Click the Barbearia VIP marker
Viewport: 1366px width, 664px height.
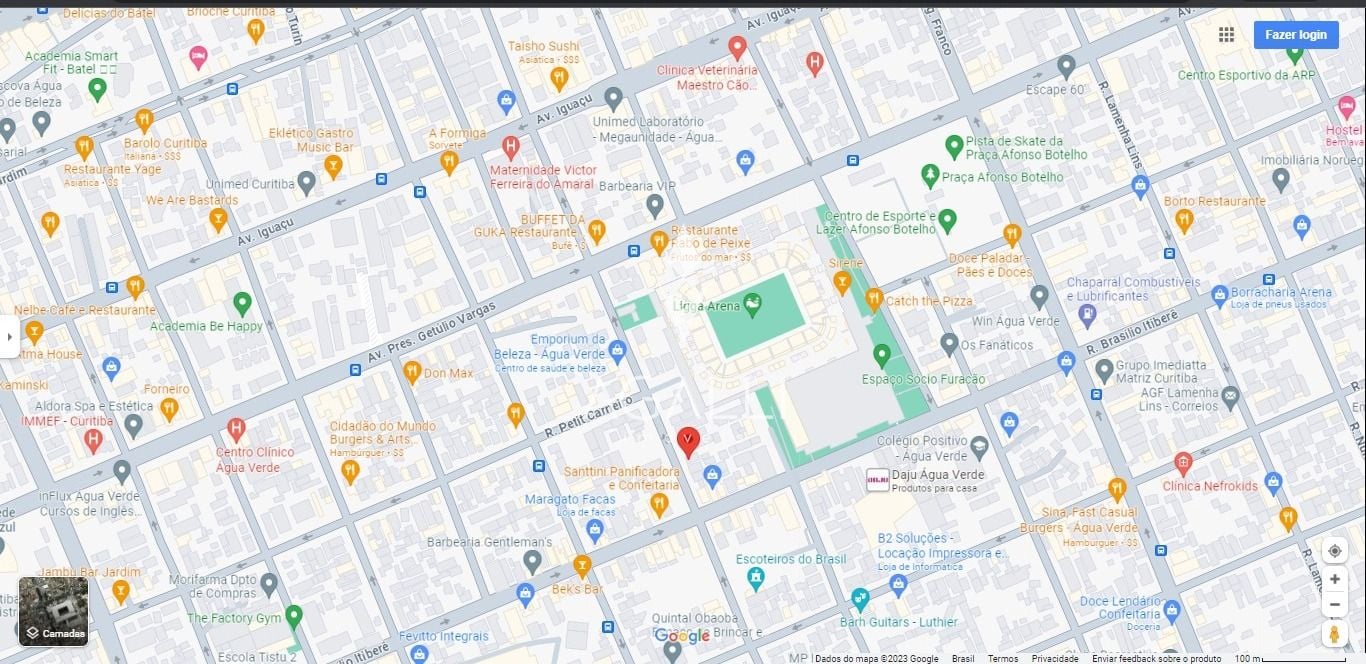pos(655,206)
